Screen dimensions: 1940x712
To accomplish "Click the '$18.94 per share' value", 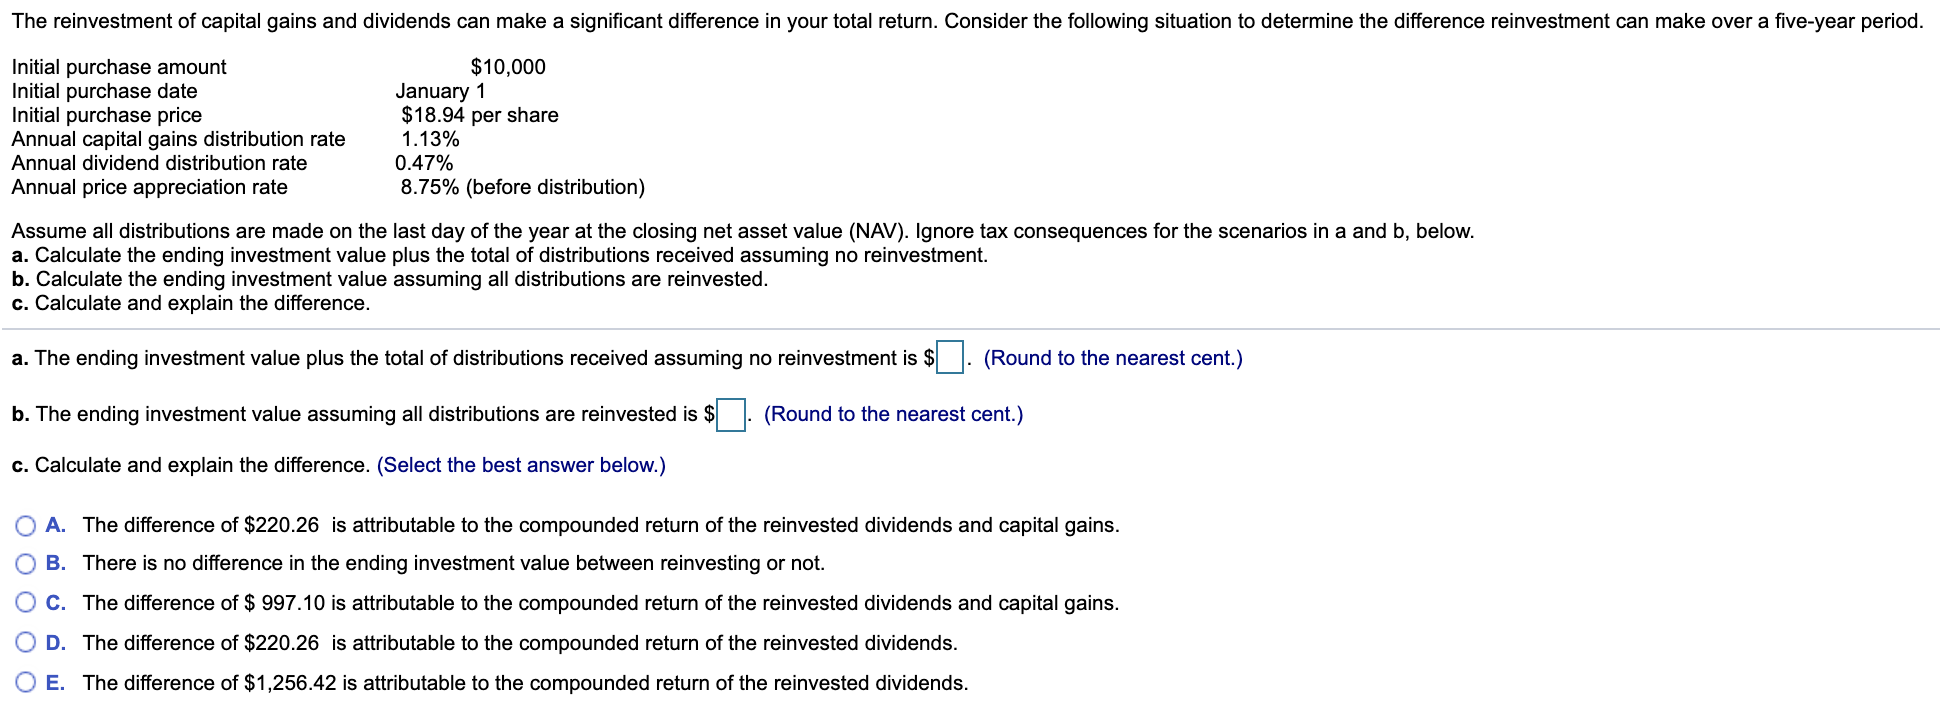I will coord(478,115).
